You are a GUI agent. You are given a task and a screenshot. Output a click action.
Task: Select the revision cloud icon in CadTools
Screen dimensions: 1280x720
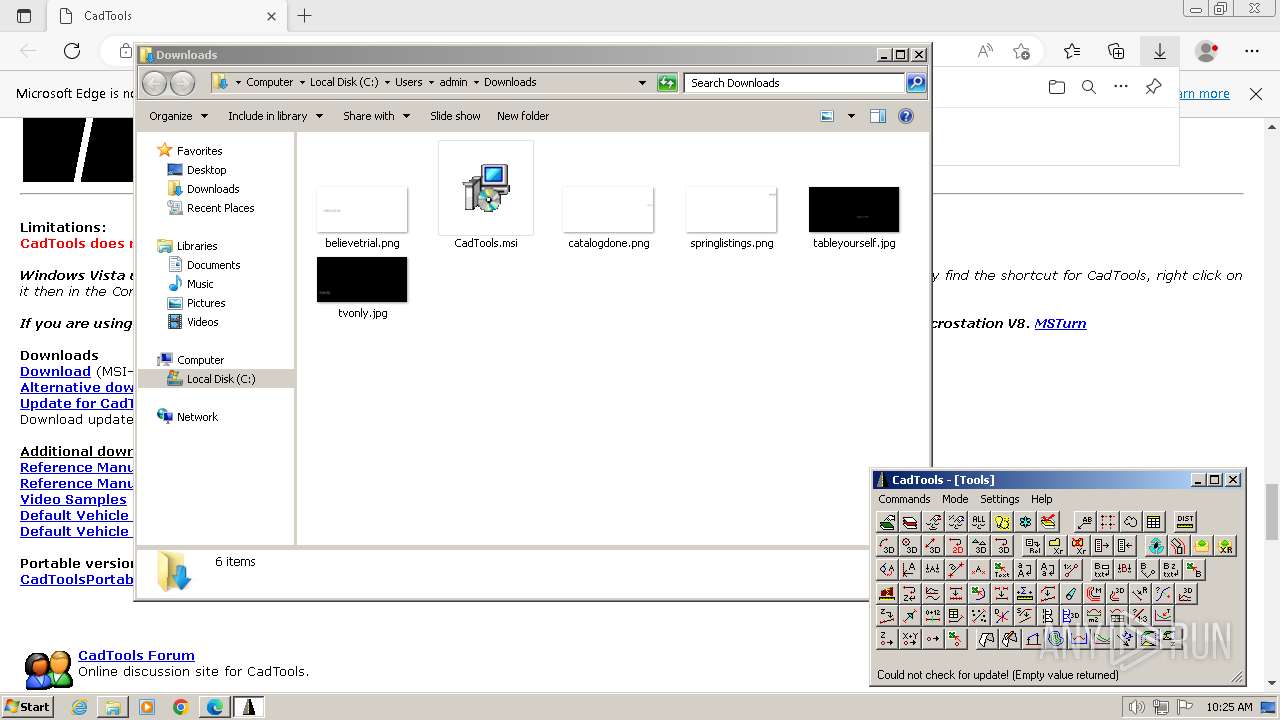[x=1131, y=521]
